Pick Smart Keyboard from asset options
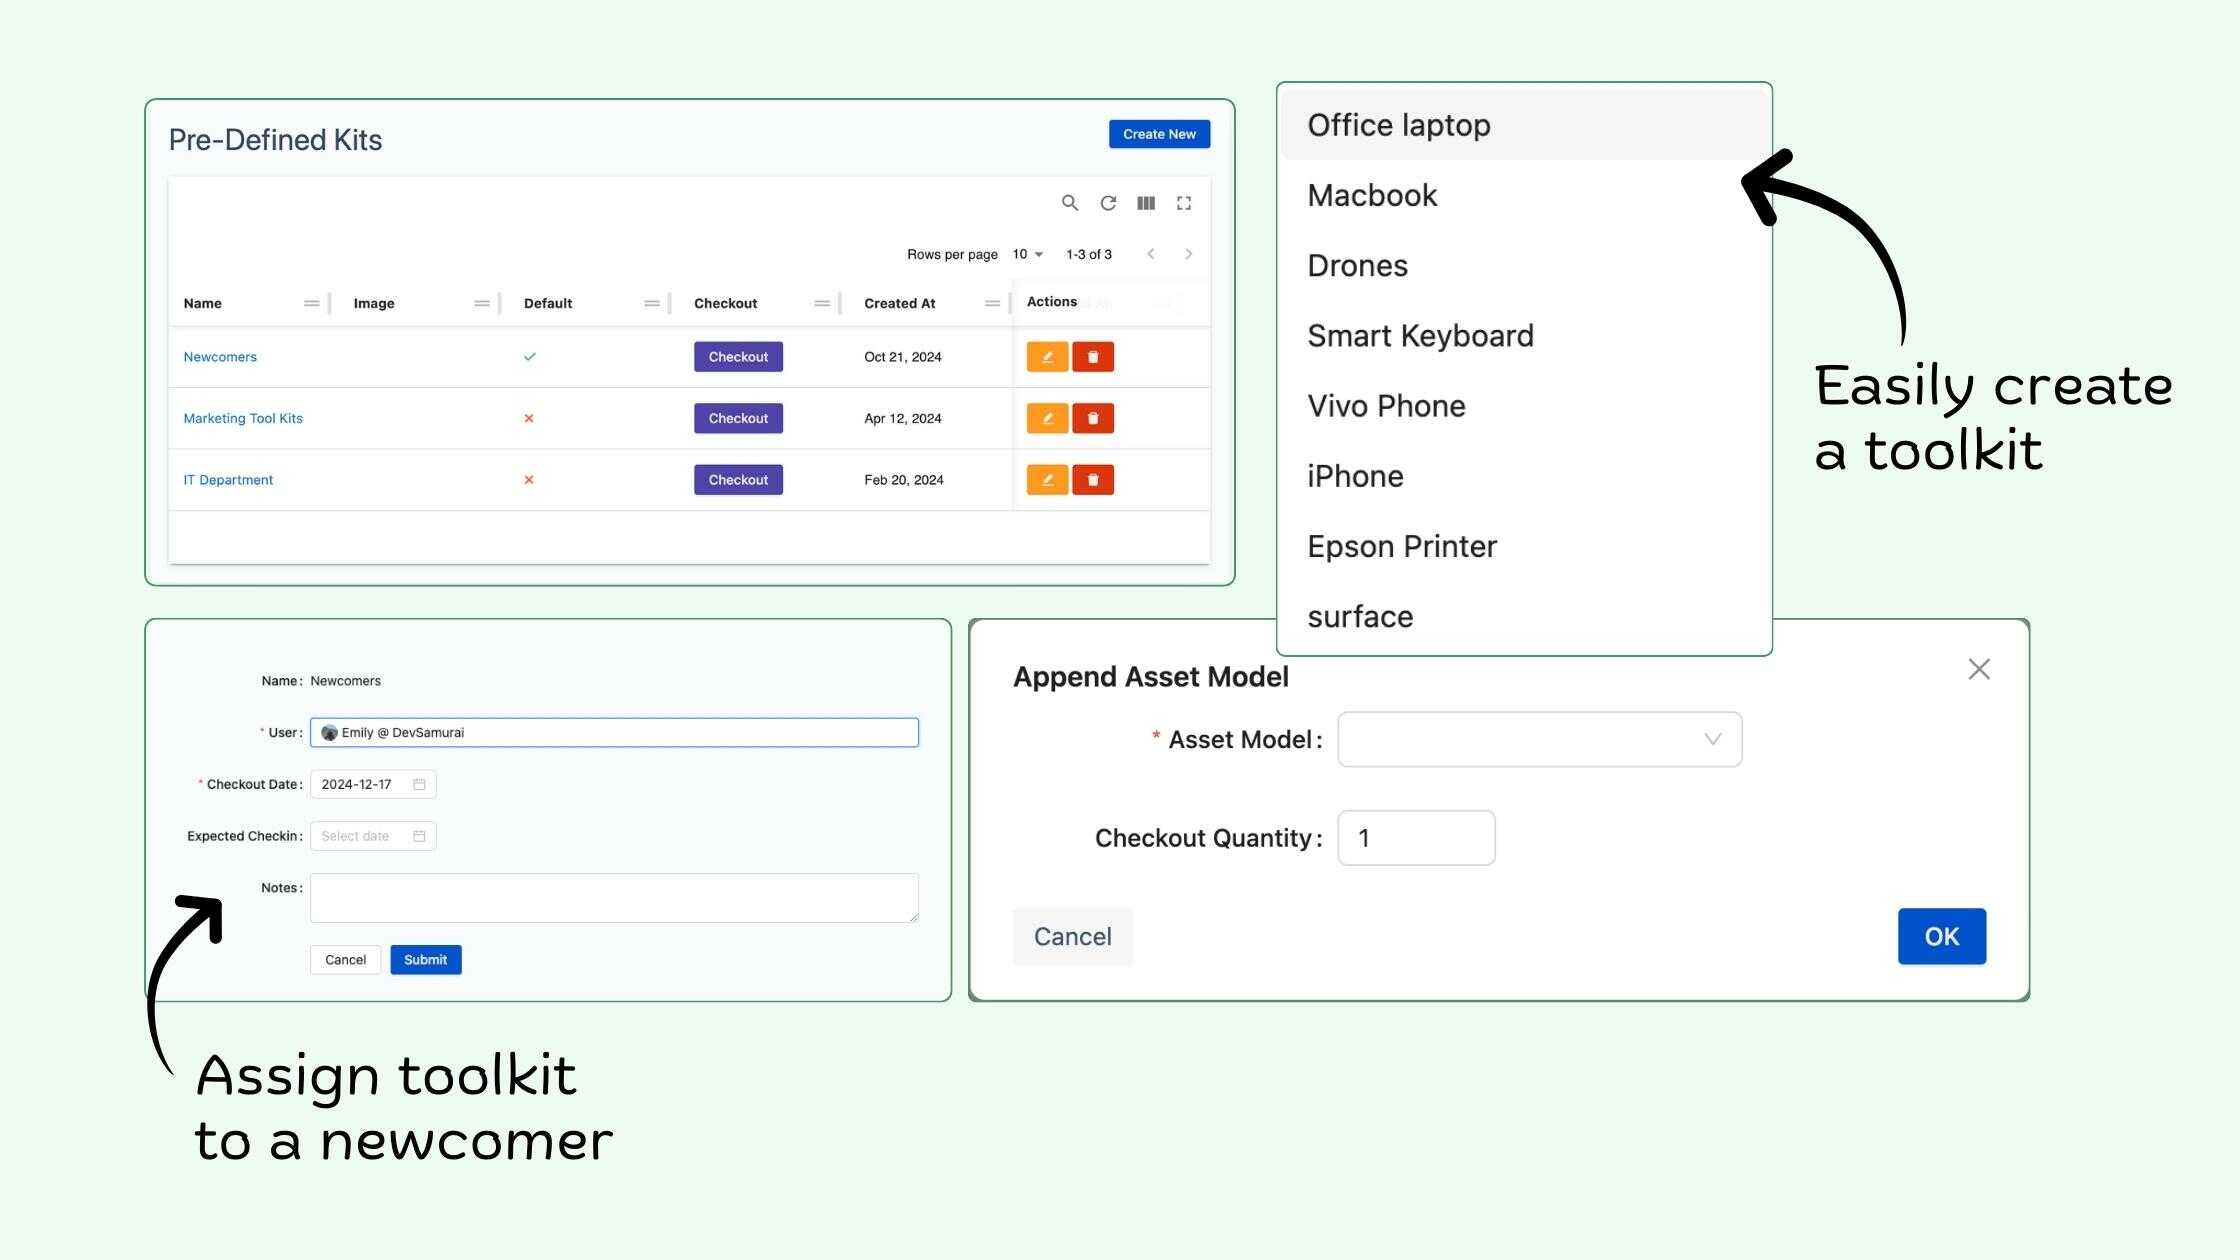2240x1260 pixels. pyautogui.click(x=1420, y=336)
